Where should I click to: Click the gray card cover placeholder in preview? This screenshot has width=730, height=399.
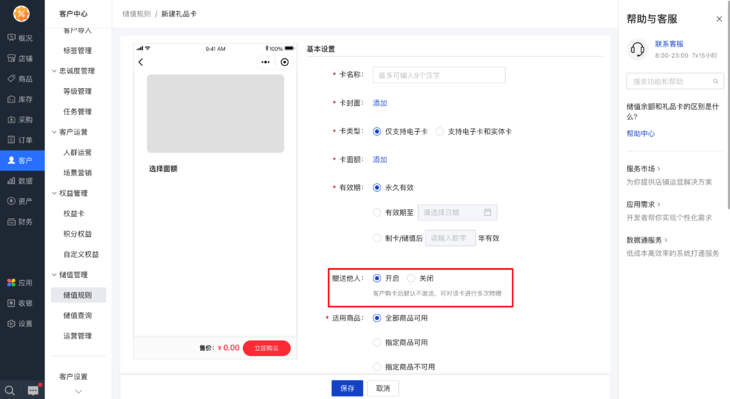[216, 114]
